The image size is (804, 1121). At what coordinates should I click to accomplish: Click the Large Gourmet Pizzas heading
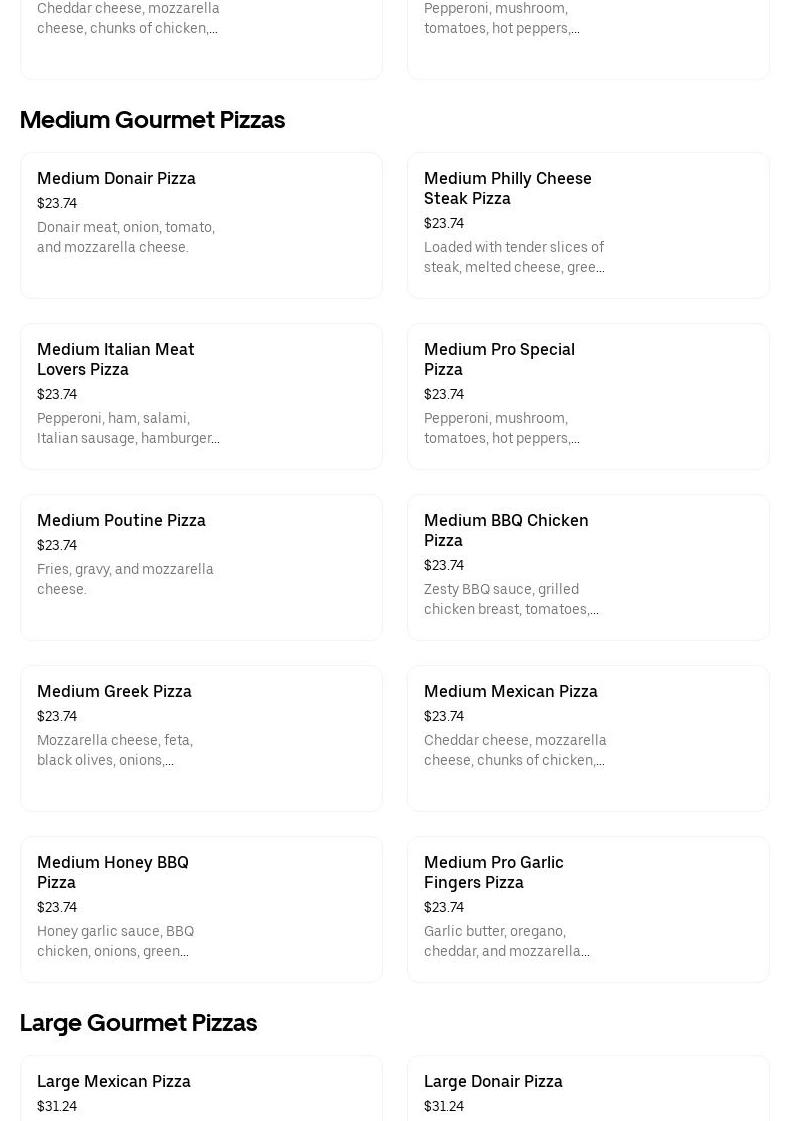point(138,1023)
